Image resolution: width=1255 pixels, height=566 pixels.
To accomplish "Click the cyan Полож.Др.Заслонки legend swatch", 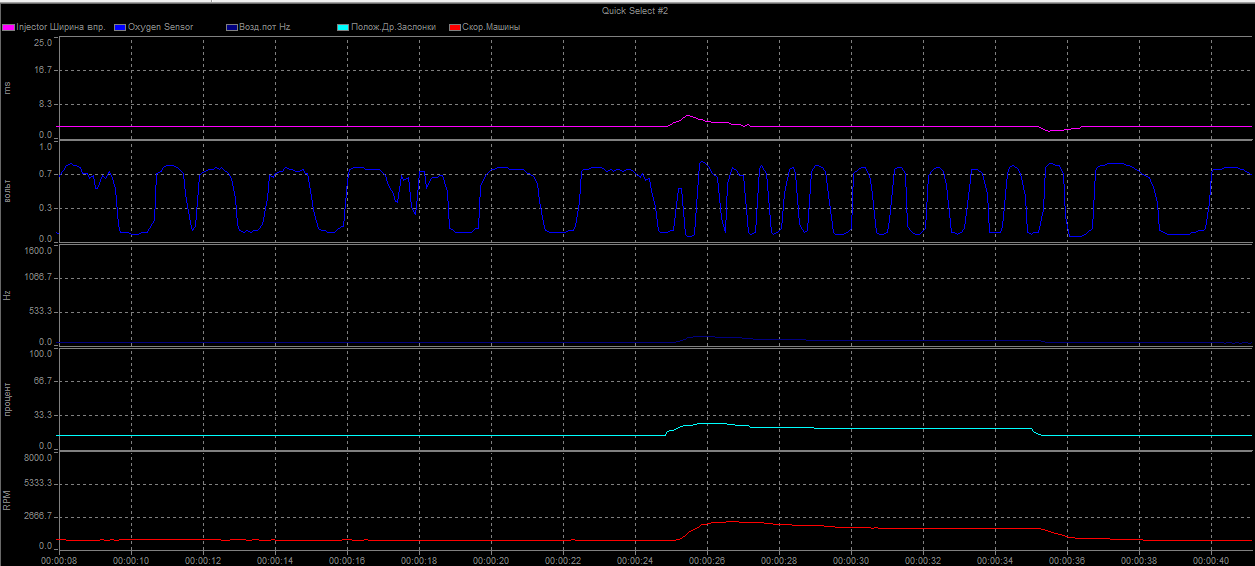I will point(343,27).
